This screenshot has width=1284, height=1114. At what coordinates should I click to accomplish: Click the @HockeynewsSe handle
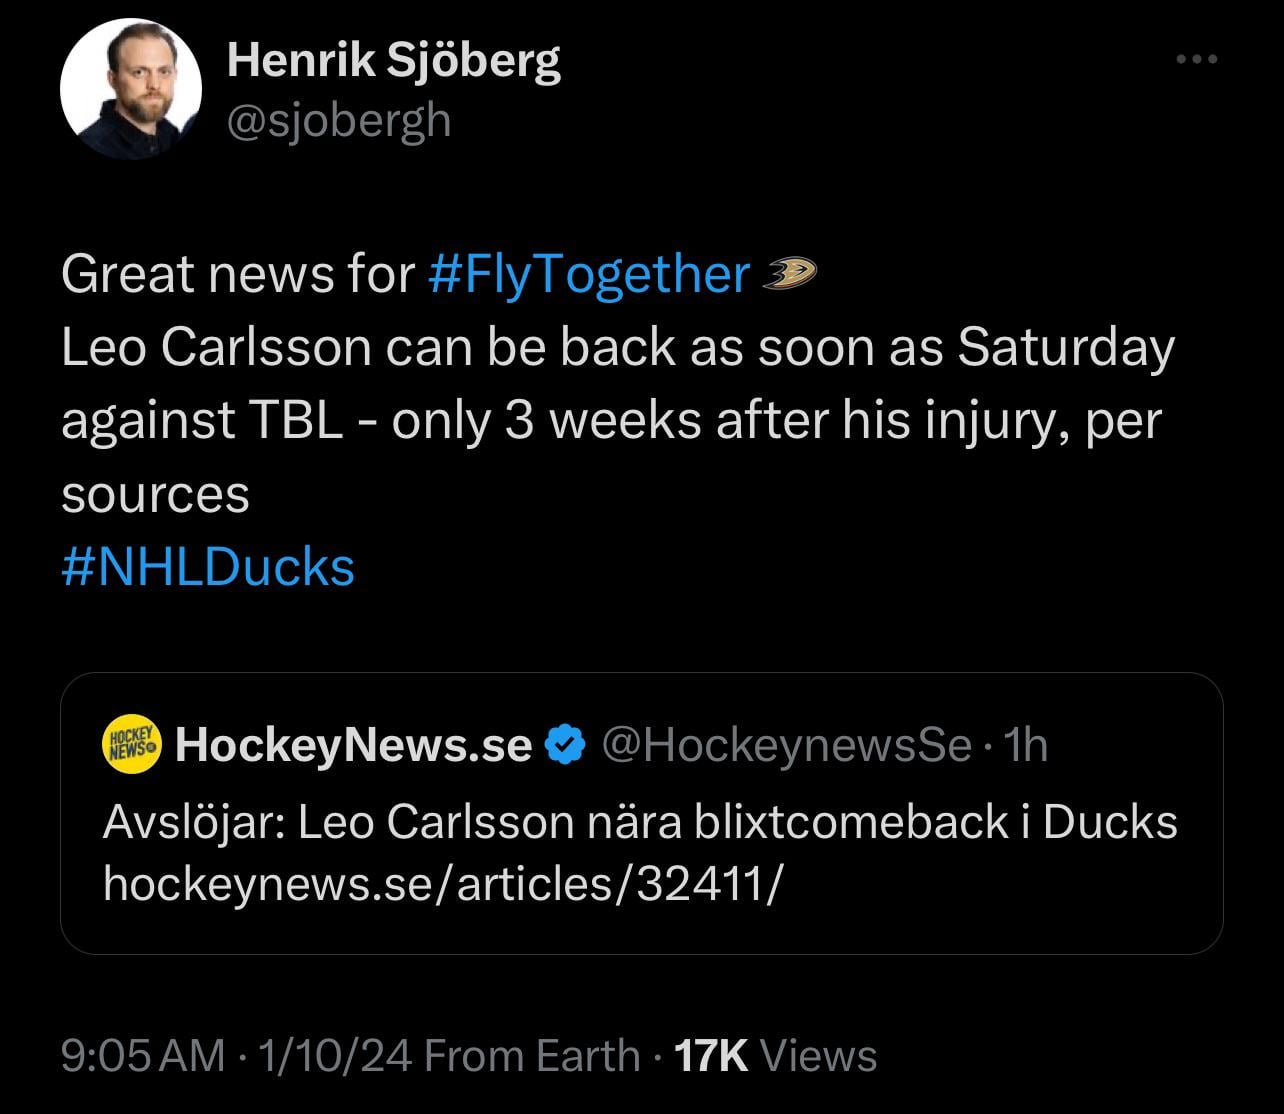(785, 745)
